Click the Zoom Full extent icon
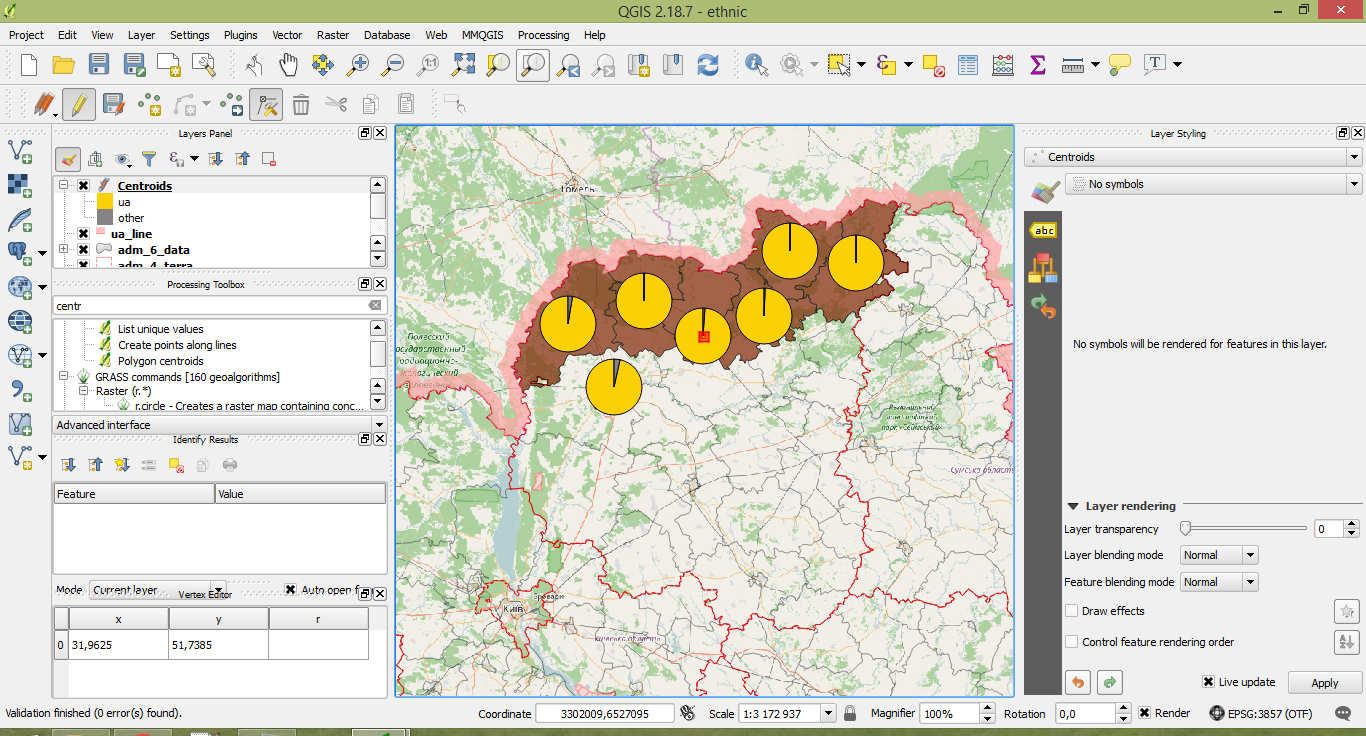 tap(463, 65)
